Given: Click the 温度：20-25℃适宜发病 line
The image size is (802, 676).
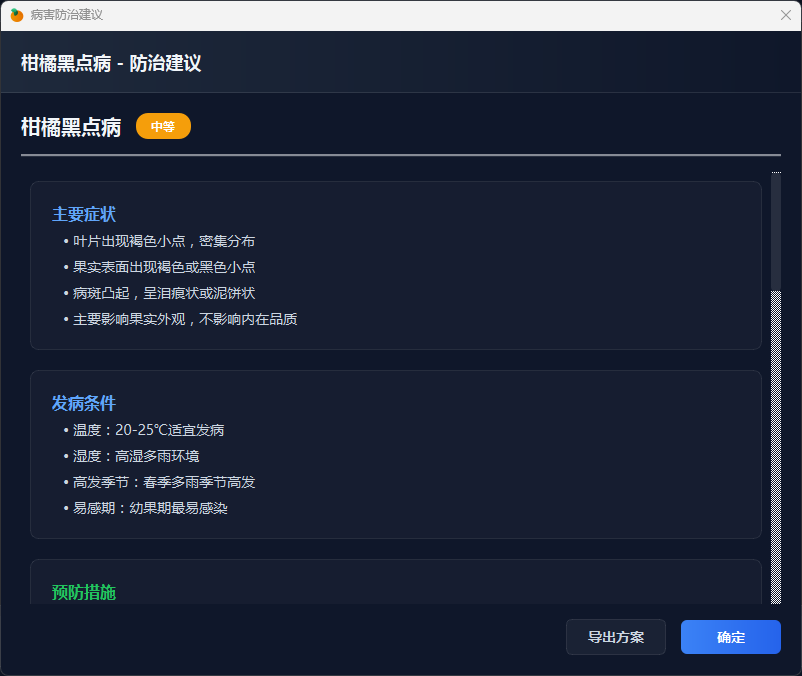Looking at the screenshot, I should coord(148,430).
